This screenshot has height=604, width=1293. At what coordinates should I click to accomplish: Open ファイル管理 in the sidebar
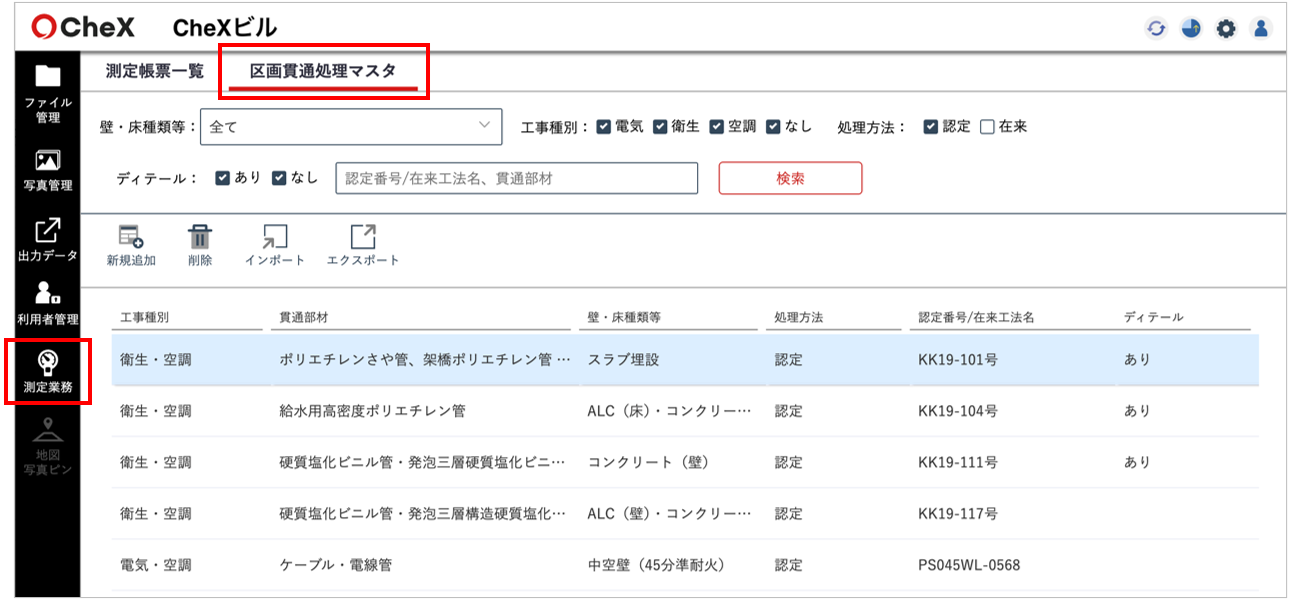click(x=47, y=93)
